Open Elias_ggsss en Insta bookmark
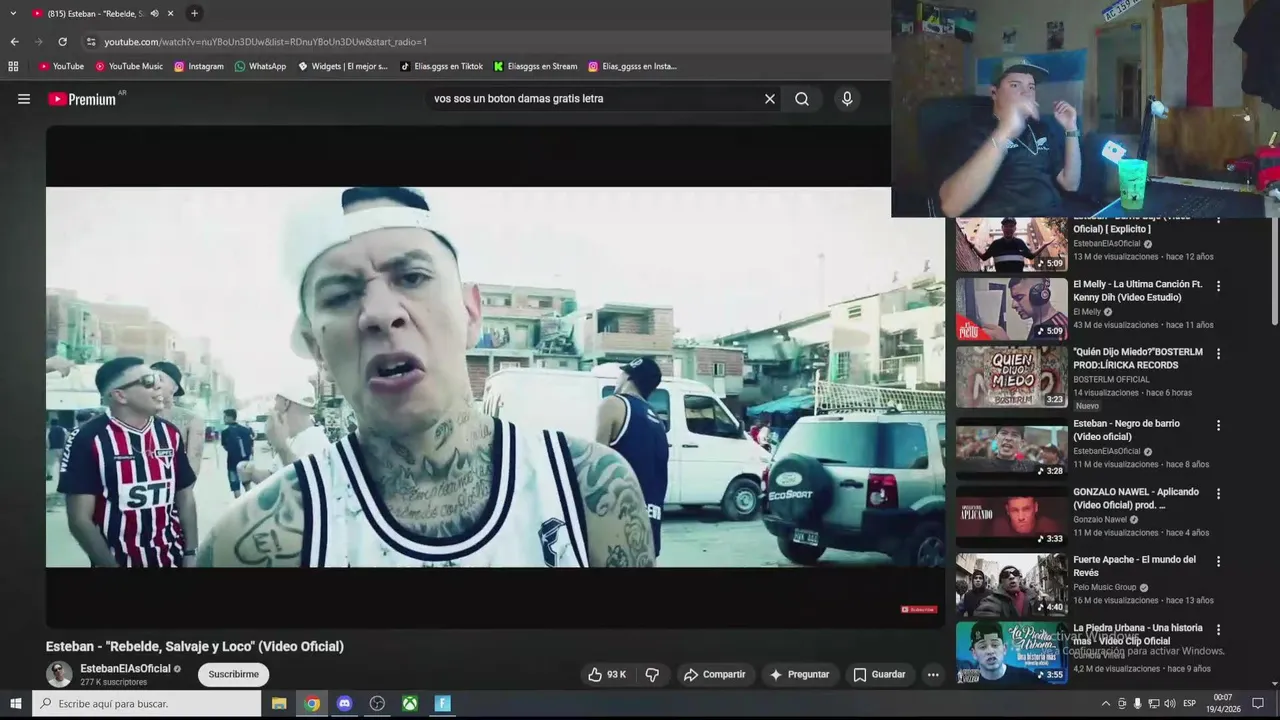Viewport: 1280px width, 720px height. pos(632,66)
